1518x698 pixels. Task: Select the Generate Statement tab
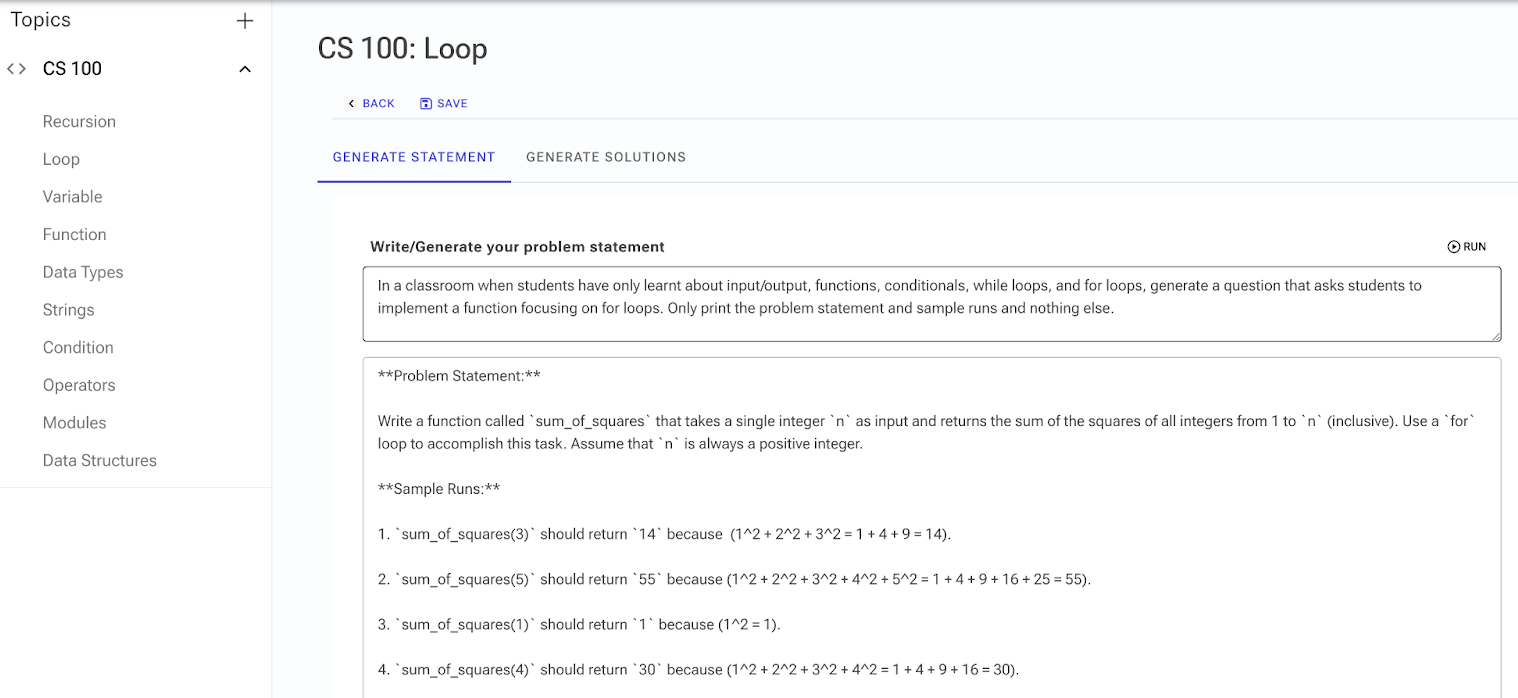414,157
